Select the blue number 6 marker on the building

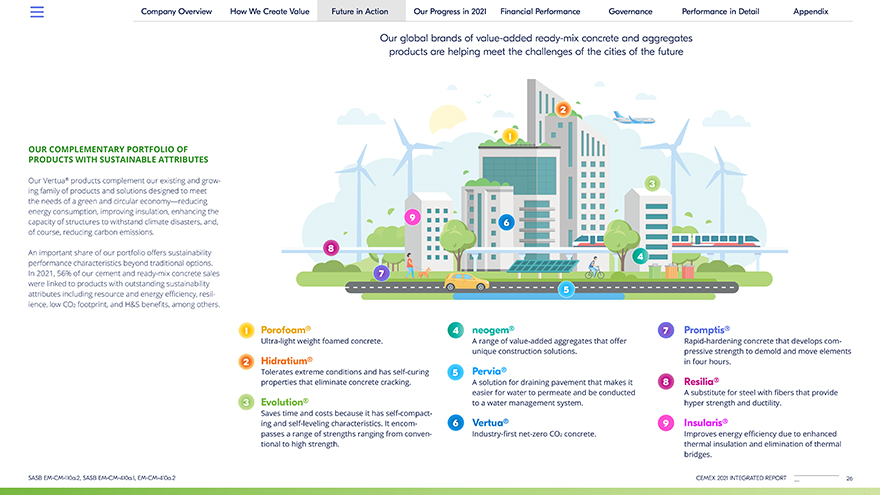pyautogui.click(x=507, y=222)
